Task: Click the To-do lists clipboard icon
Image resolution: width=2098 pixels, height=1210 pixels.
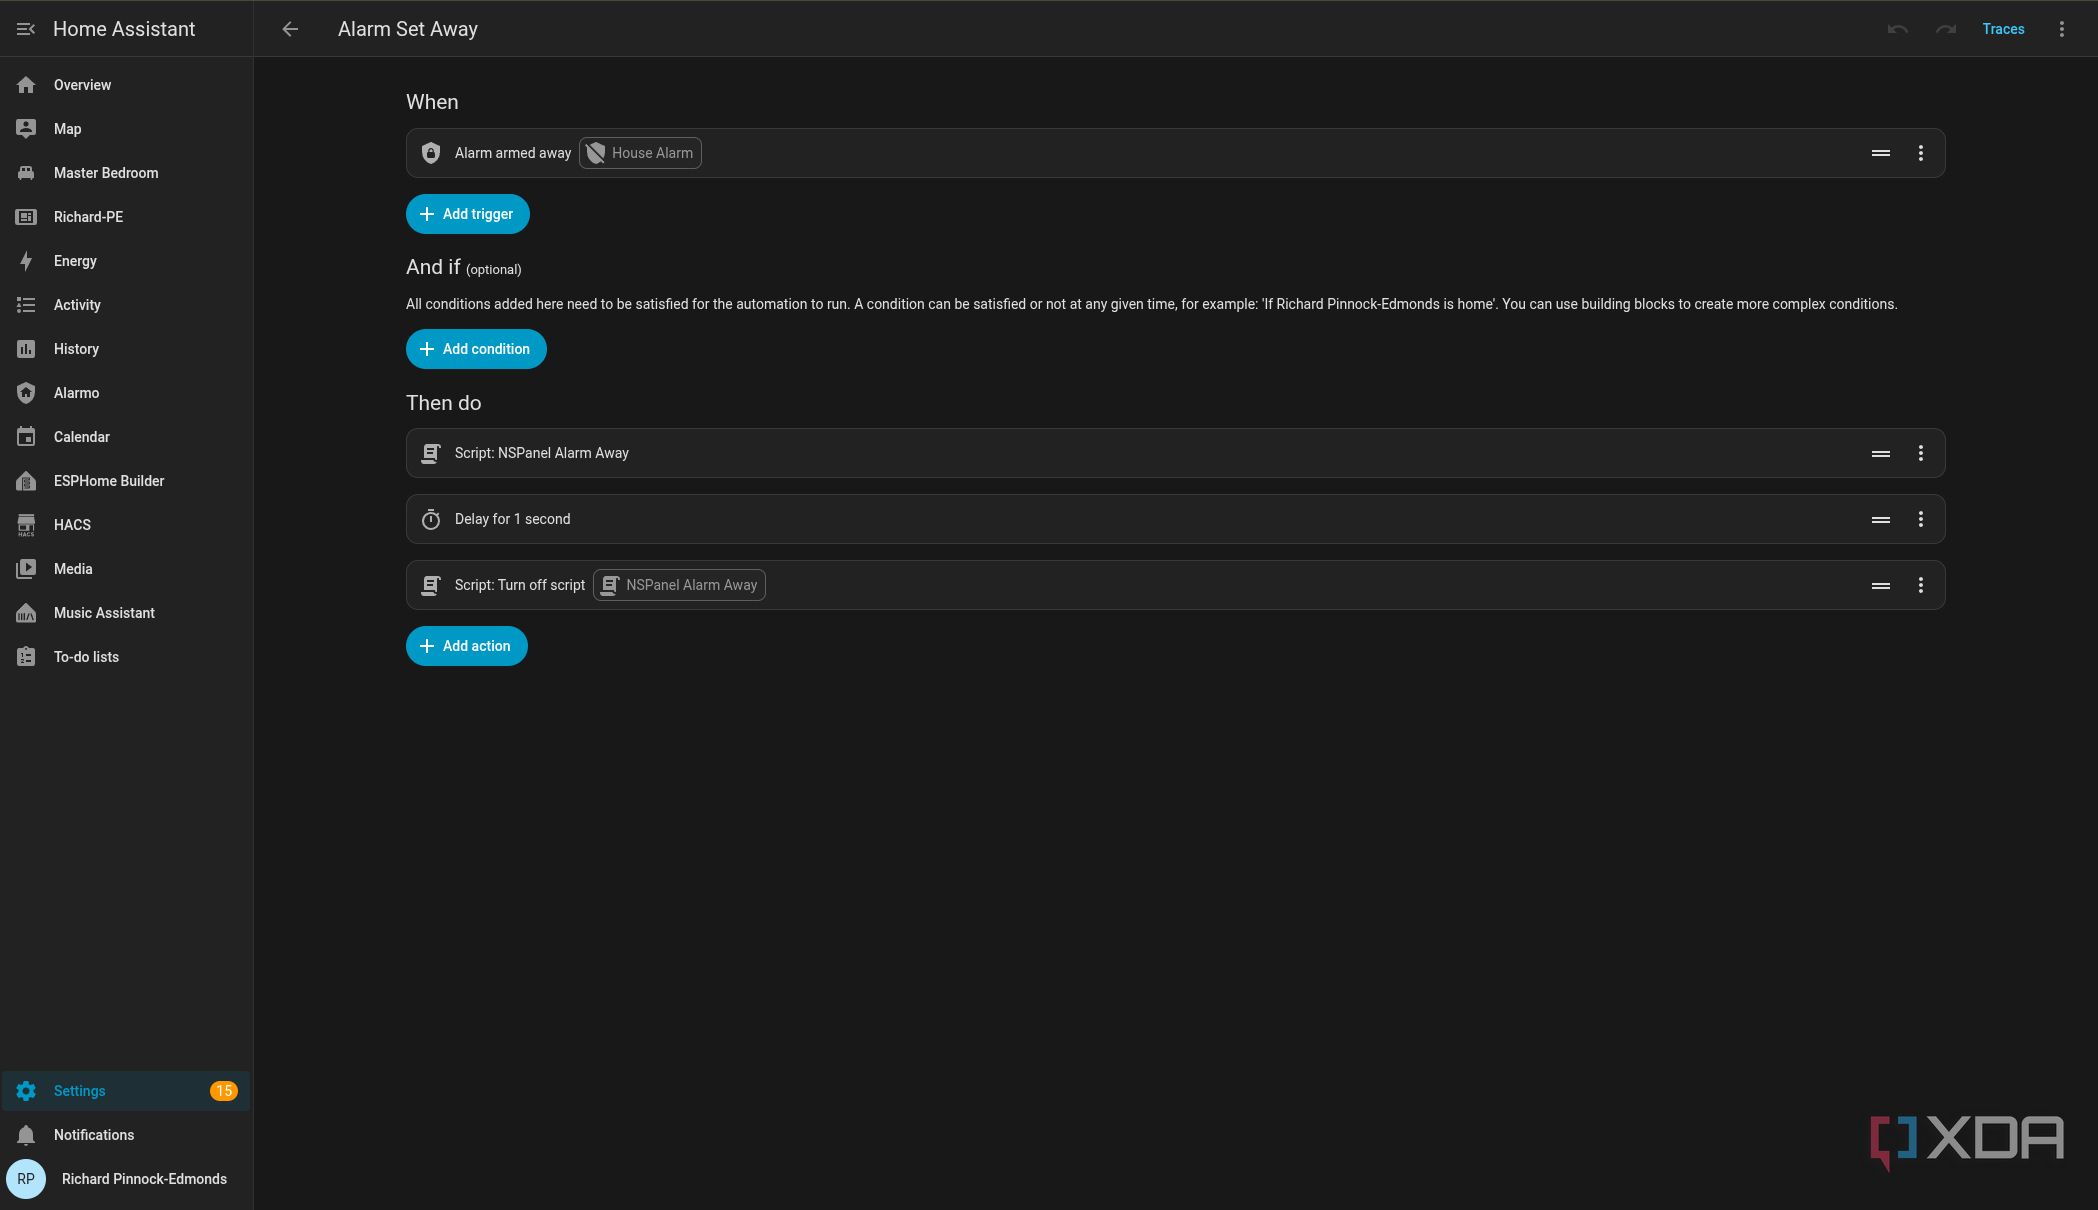Action: 26,657
